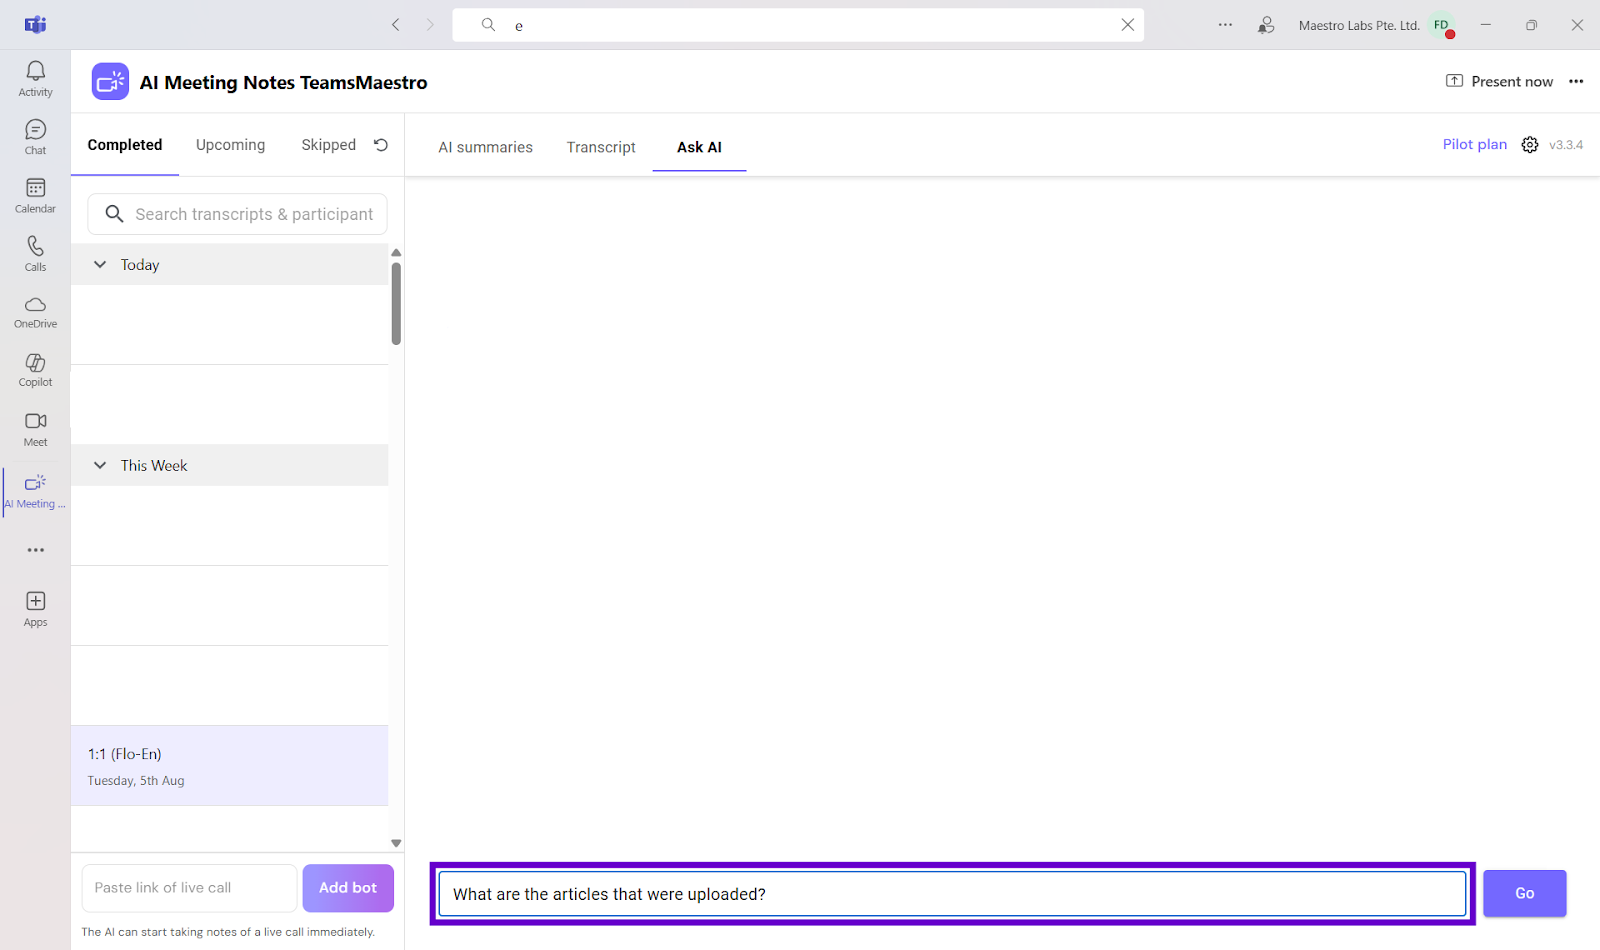Click the Tuesday, 5th Aug date text
This screenshot has height=950, width=1600.
pyautogui.click(x=136, y=781)
